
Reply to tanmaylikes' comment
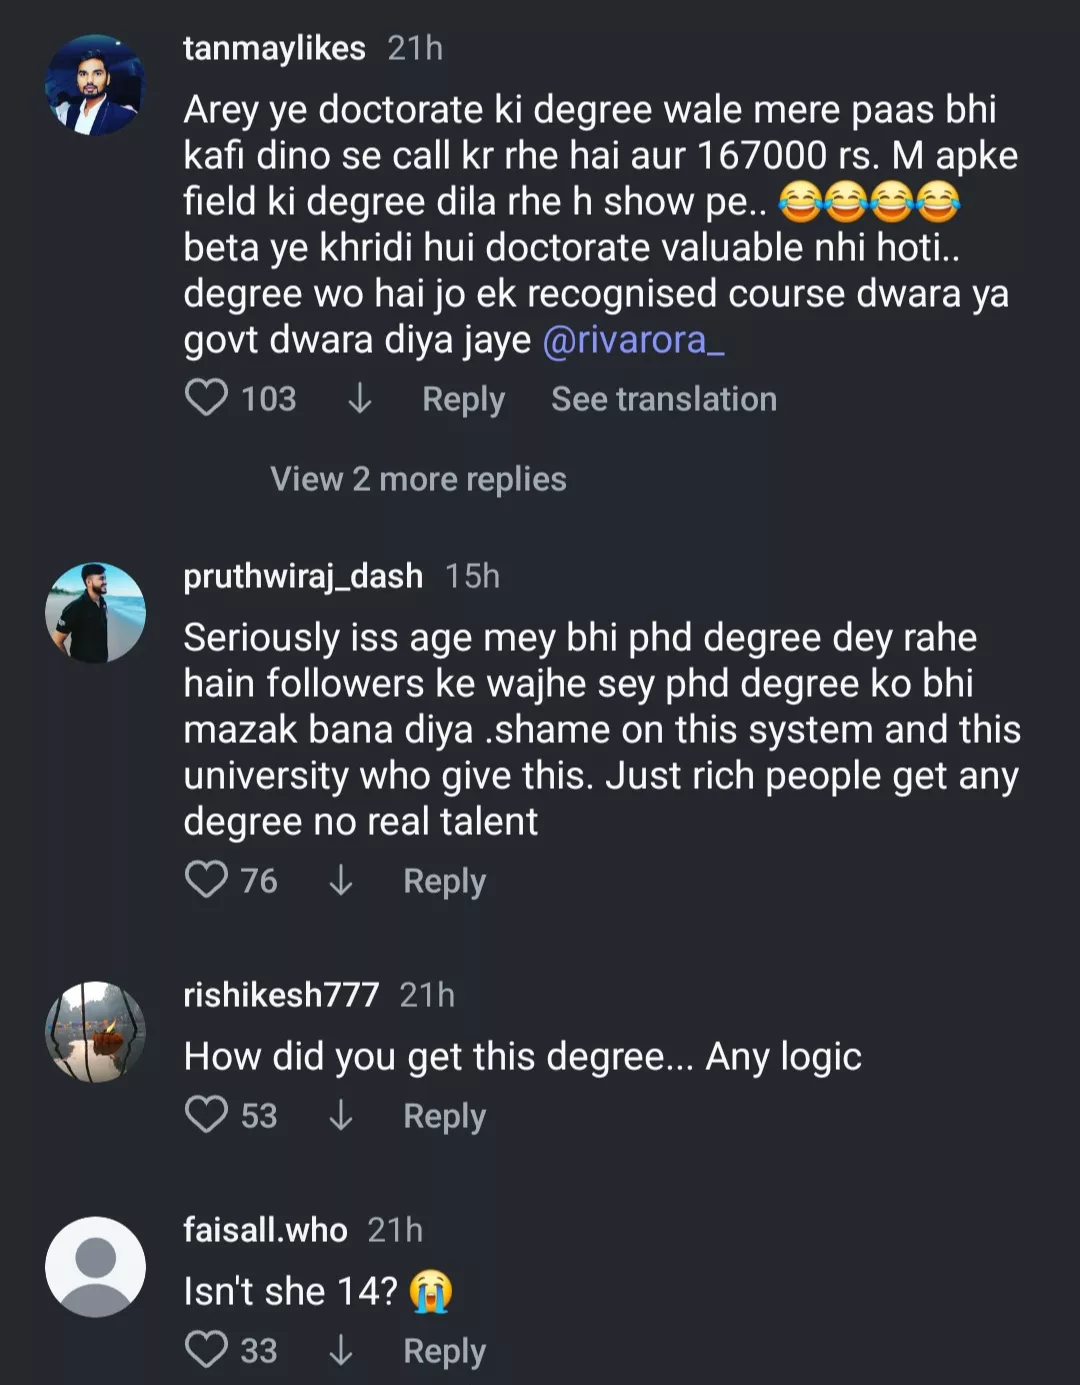(463, 399)
